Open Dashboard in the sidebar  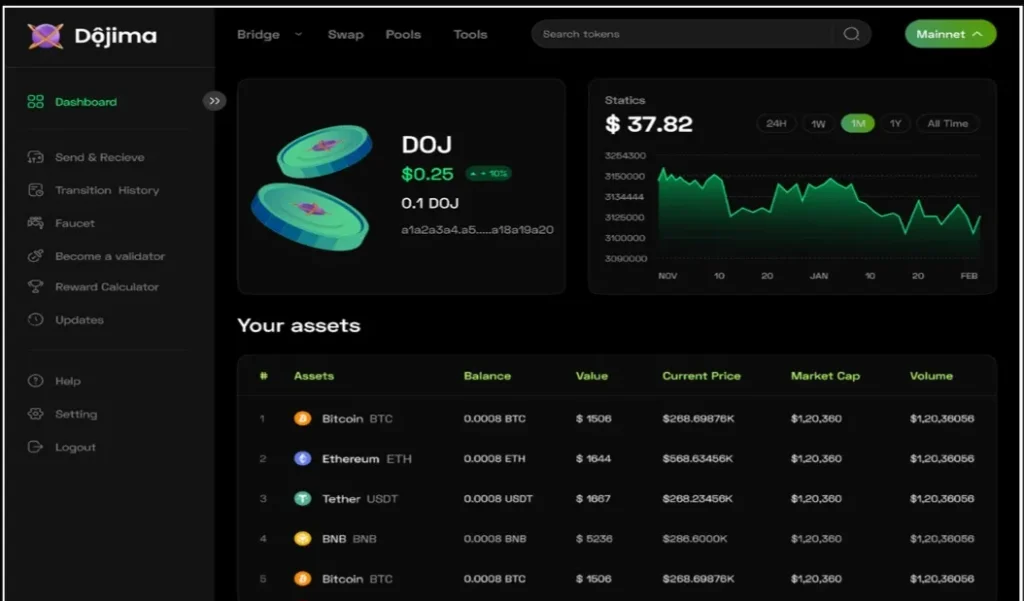tap(86, 102)
